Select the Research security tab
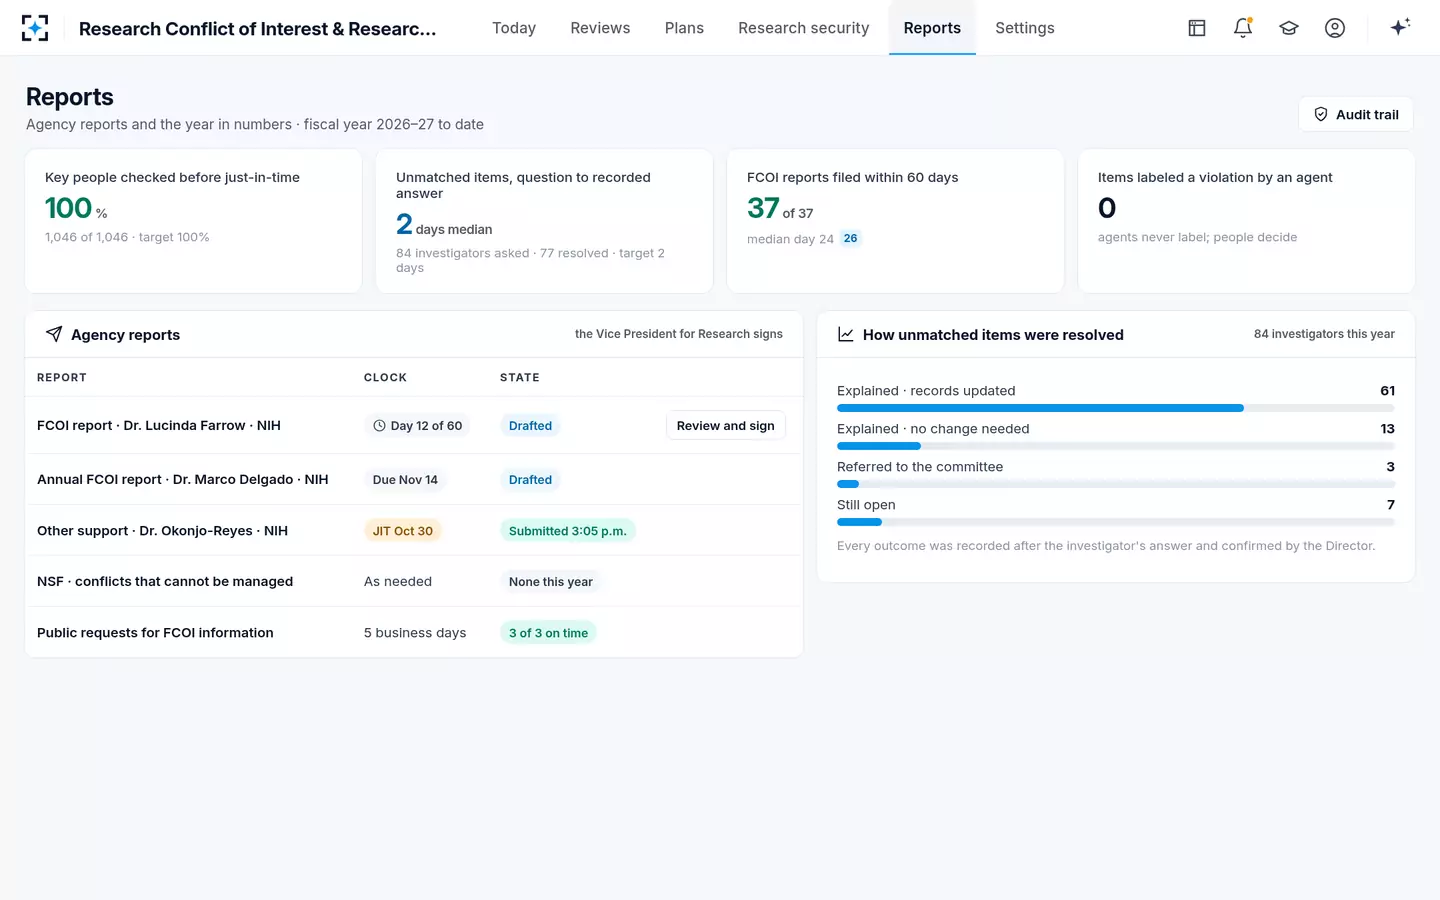 click(804, 28)
